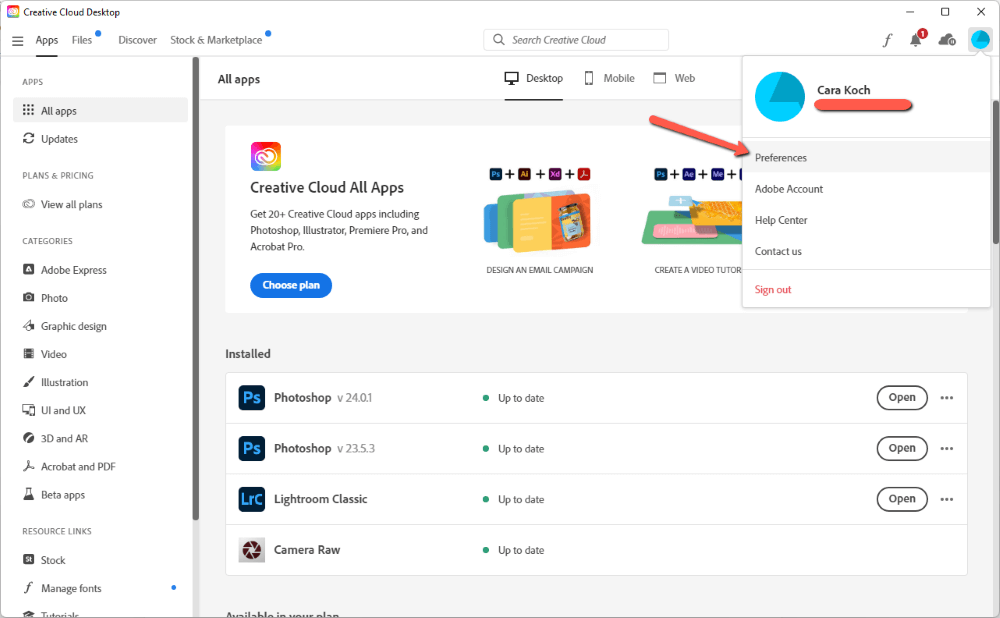Select Contact us in profile menu
Screen dimensions: 1000x618
(866, 251)
